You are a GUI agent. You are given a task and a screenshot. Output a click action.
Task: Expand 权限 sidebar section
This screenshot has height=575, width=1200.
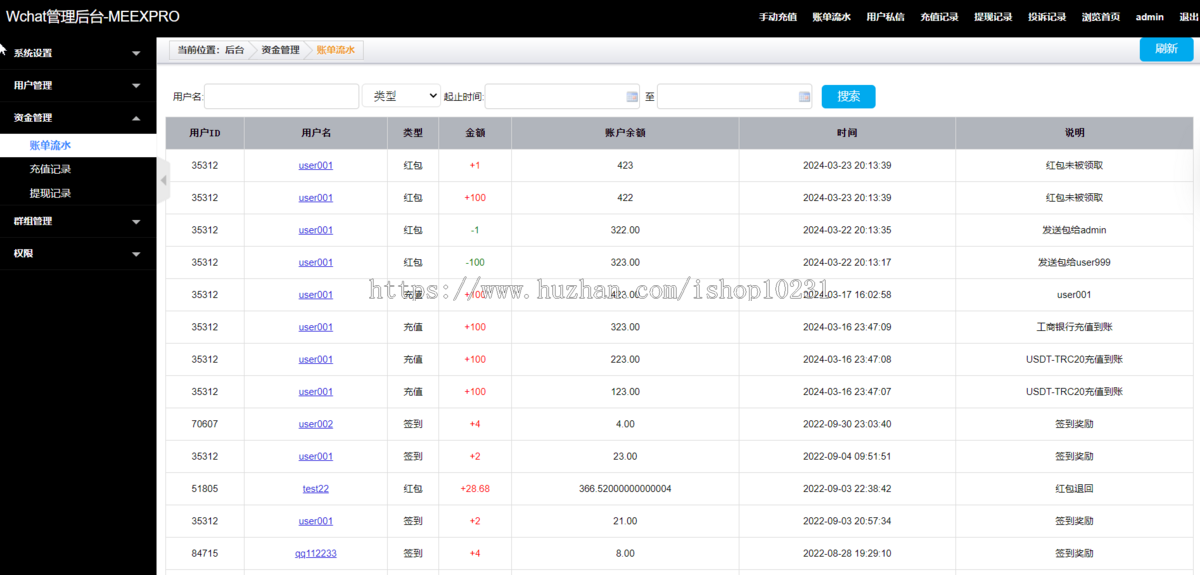point(78,253)
